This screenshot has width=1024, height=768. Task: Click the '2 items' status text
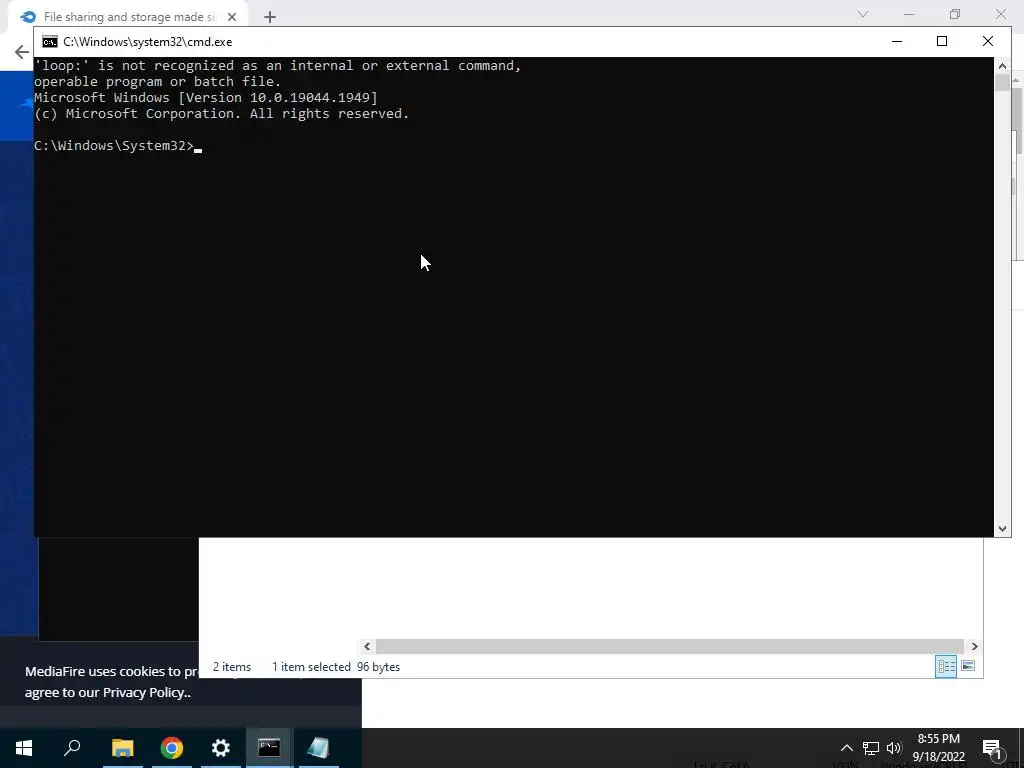(x=232, y=667)
